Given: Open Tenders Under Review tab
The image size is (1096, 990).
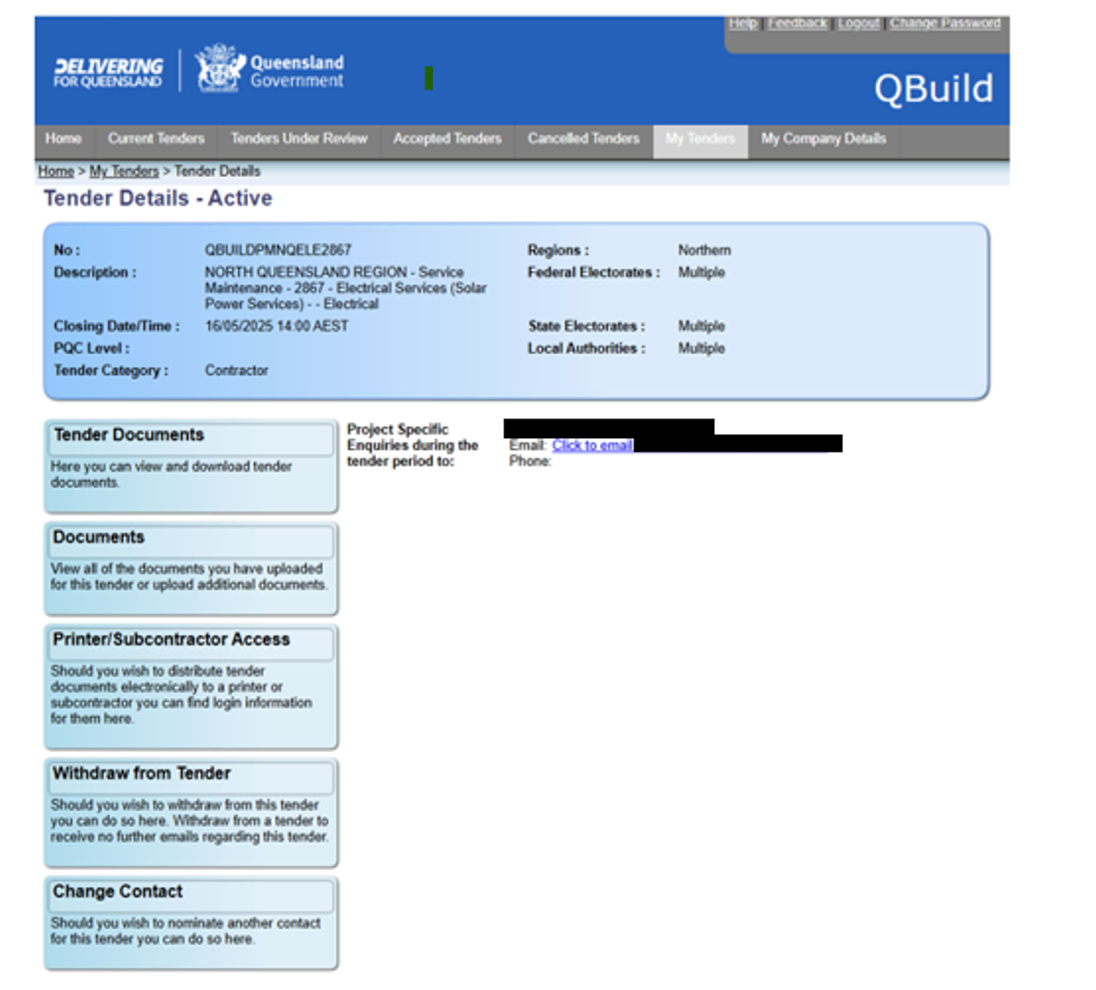Looking at the screenshot, I should pos(299,139).
